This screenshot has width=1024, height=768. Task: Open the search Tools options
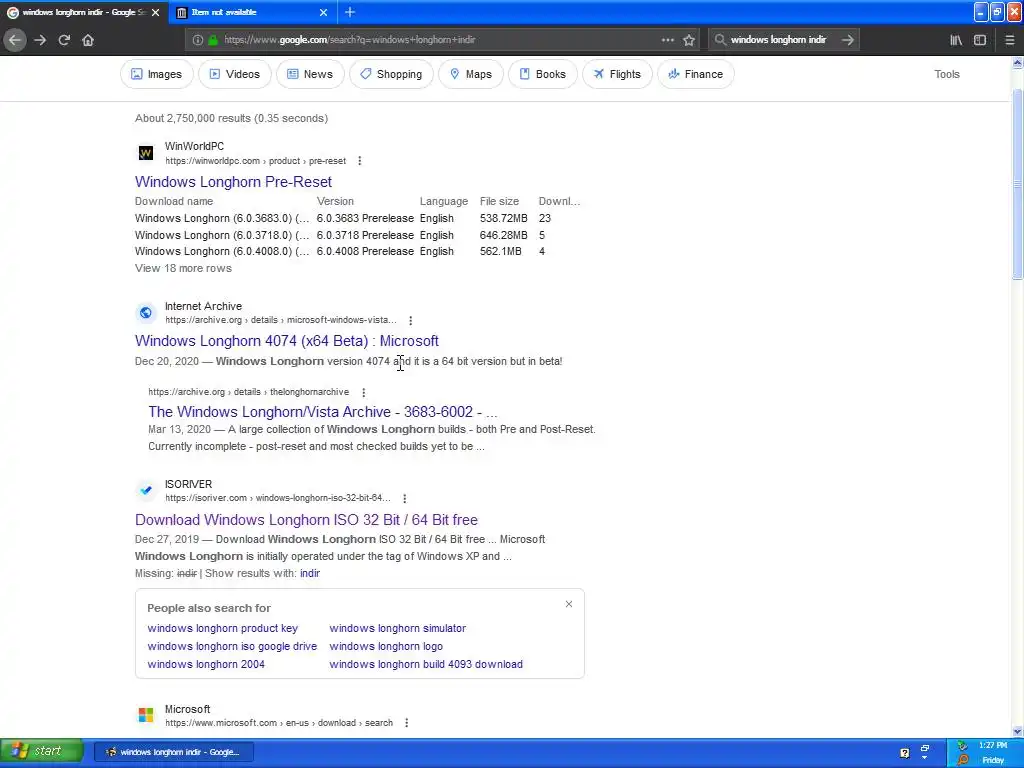tap(946, 74)
